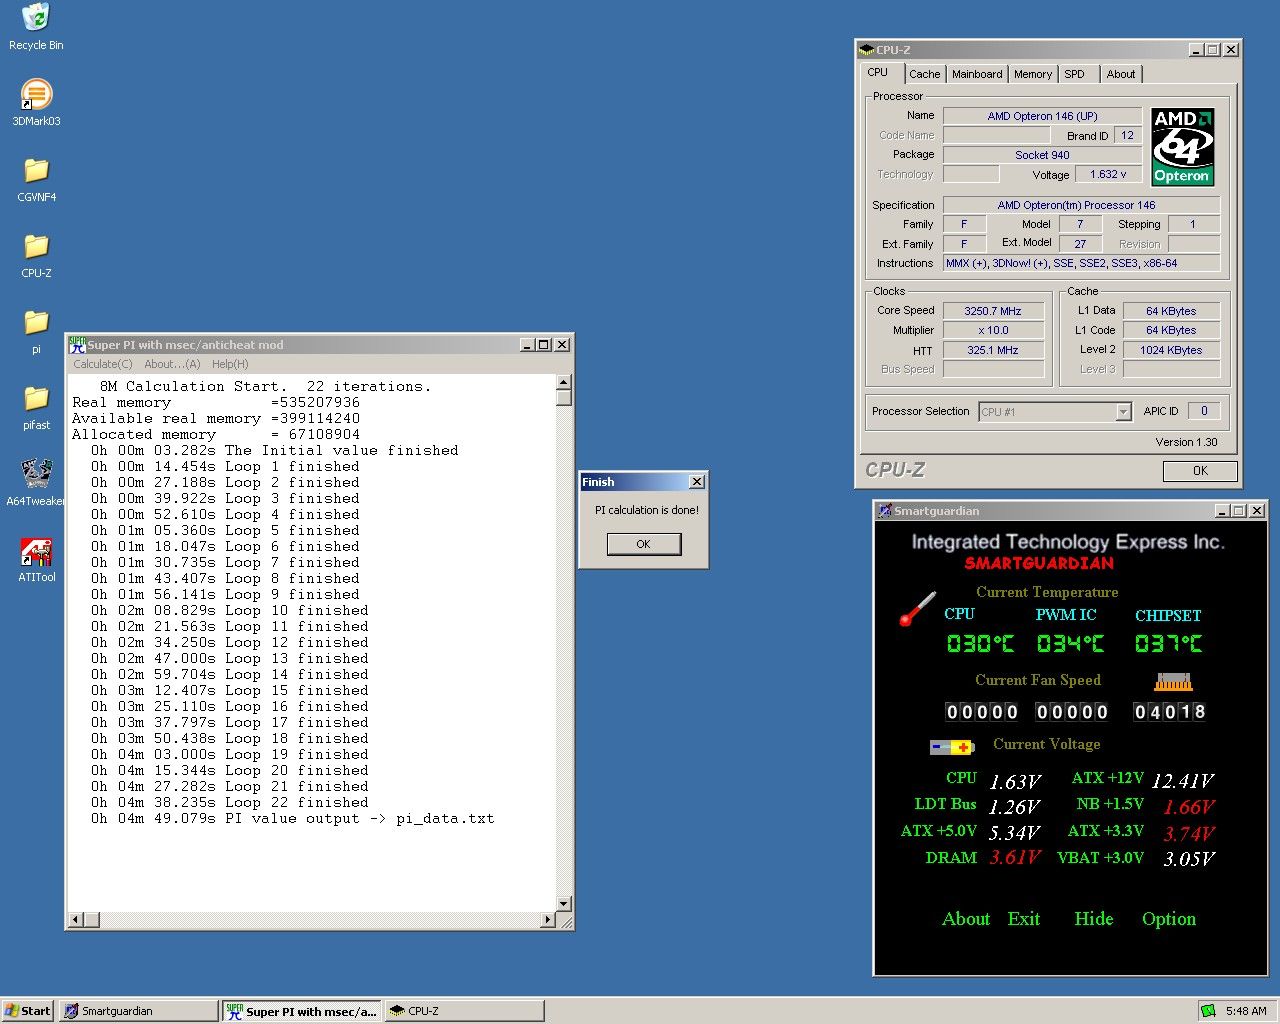
Task: Expand the Processor Selection dropdown in CPU-Z
Action: tap(1123, 412)
